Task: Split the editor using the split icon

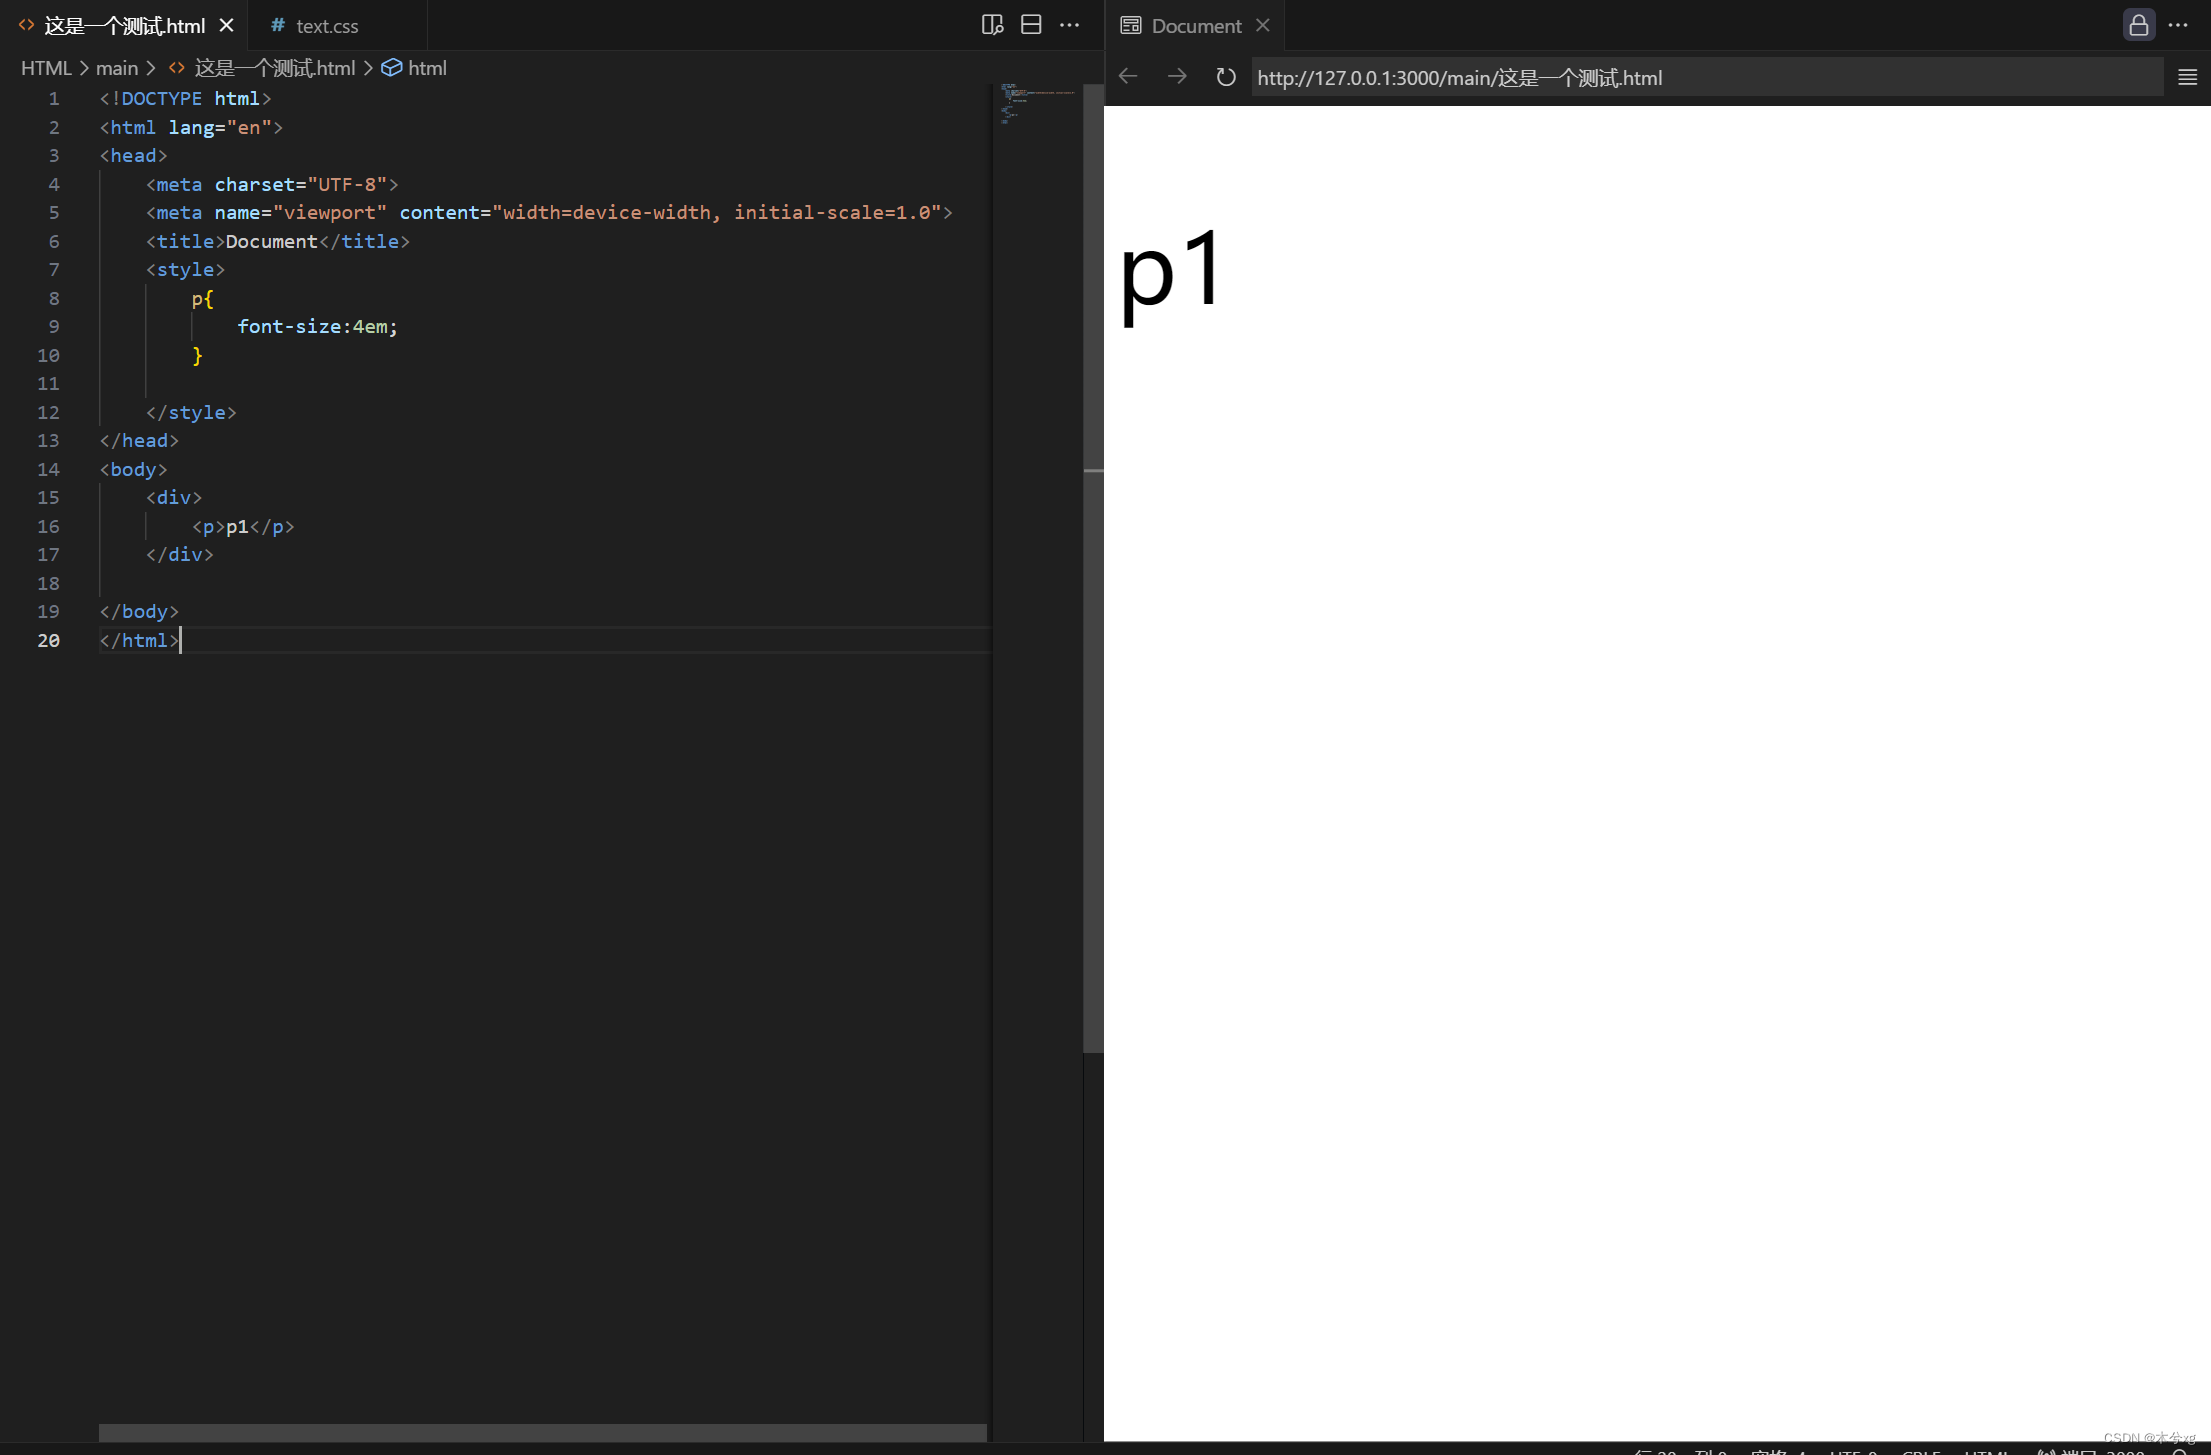Action: (1031, 24)
